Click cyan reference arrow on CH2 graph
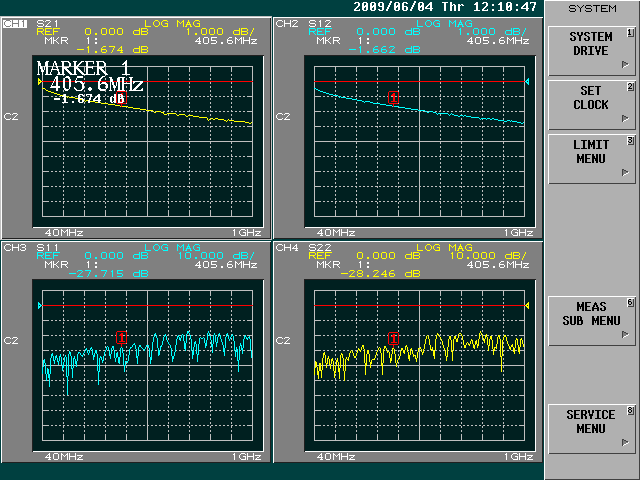640x480 pixels. [x=527, y=82]
